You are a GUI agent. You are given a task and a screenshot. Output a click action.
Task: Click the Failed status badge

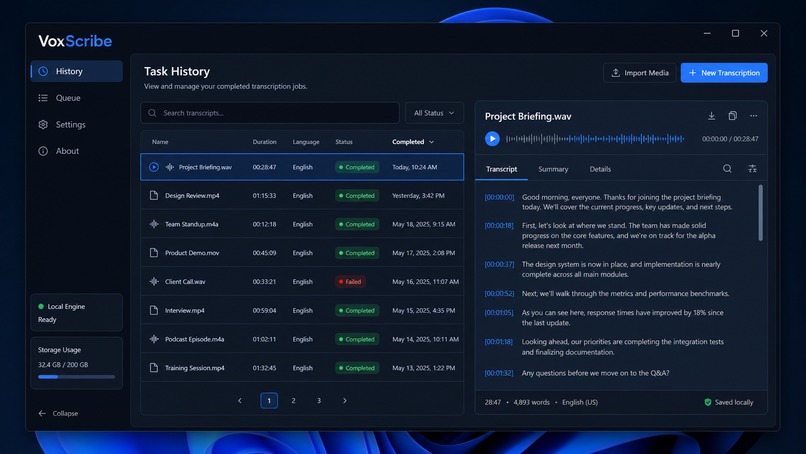tap(350, 281)
